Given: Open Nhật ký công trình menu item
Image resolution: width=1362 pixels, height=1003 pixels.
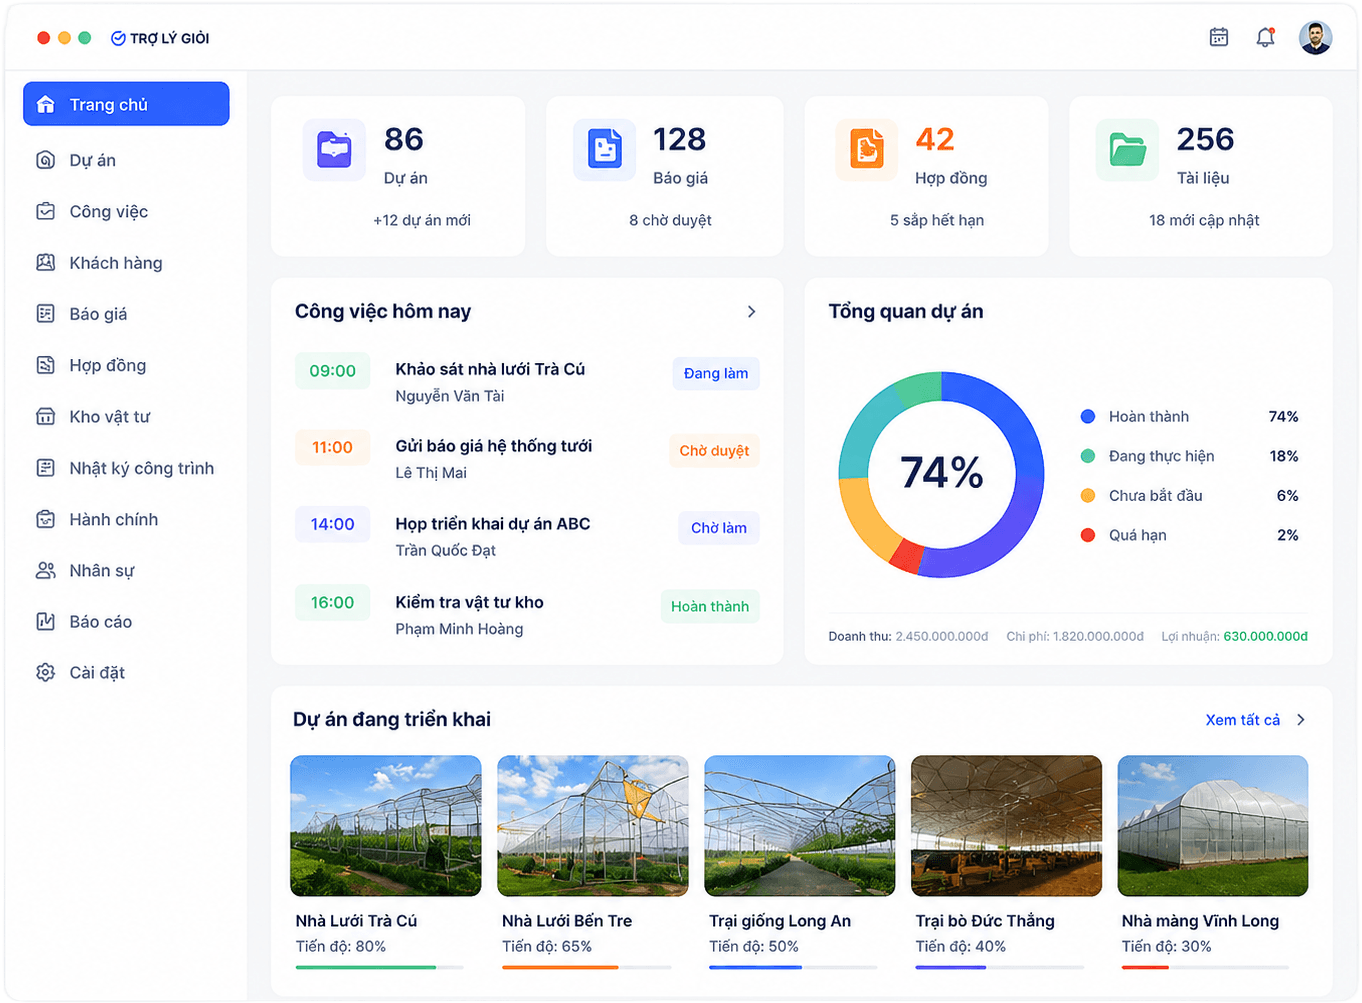Looking at the screenshot, I should pos(126,468).
